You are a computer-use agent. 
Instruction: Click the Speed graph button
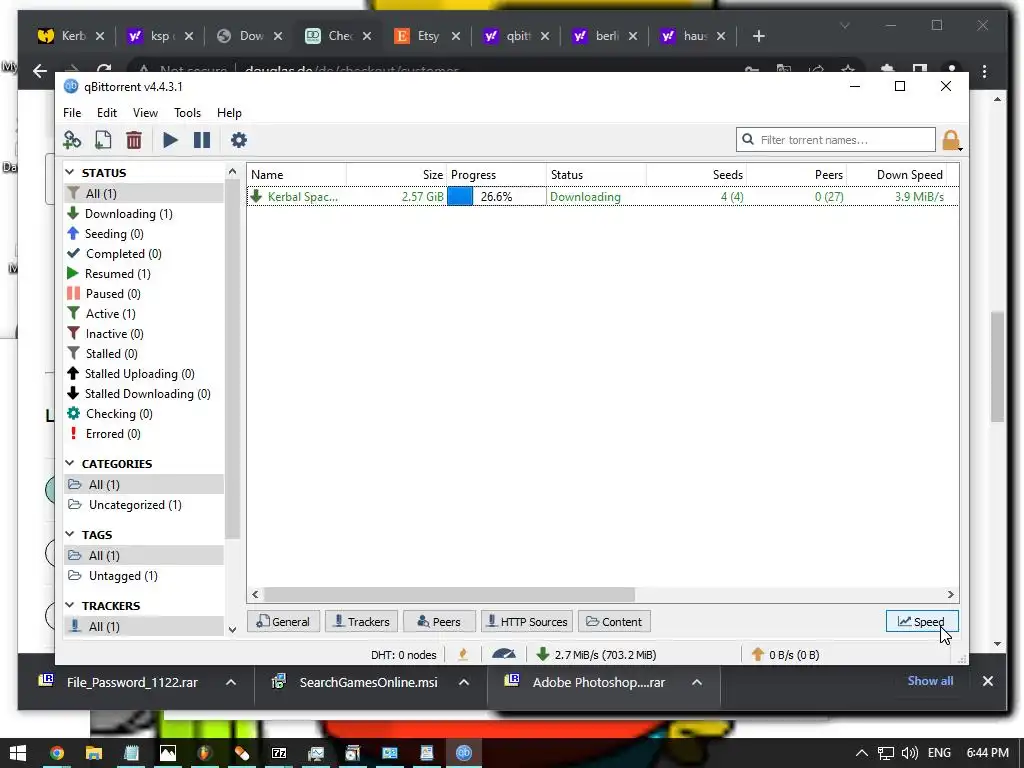(x=921, y=621)
